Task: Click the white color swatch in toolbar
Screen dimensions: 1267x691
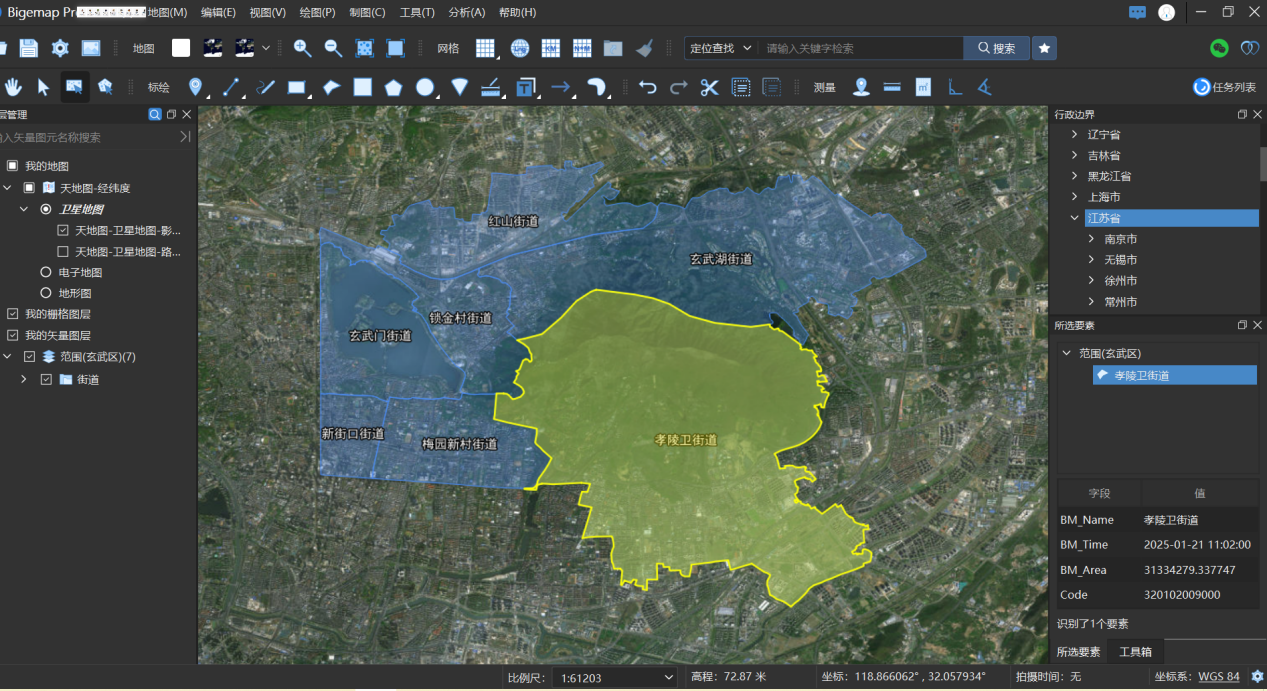Action: point(180,47)
